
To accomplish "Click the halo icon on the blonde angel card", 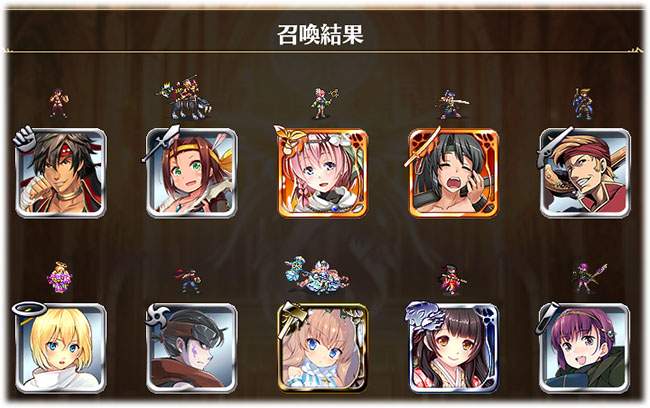I will click(29, 309).
